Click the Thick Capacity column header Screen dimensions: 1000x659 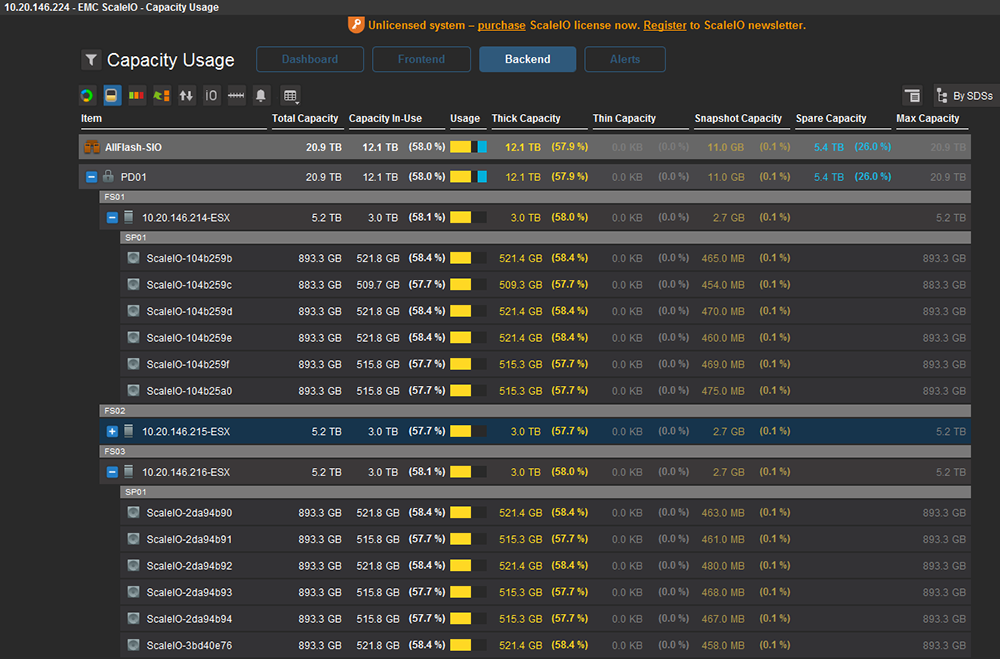tap(526, 119)
